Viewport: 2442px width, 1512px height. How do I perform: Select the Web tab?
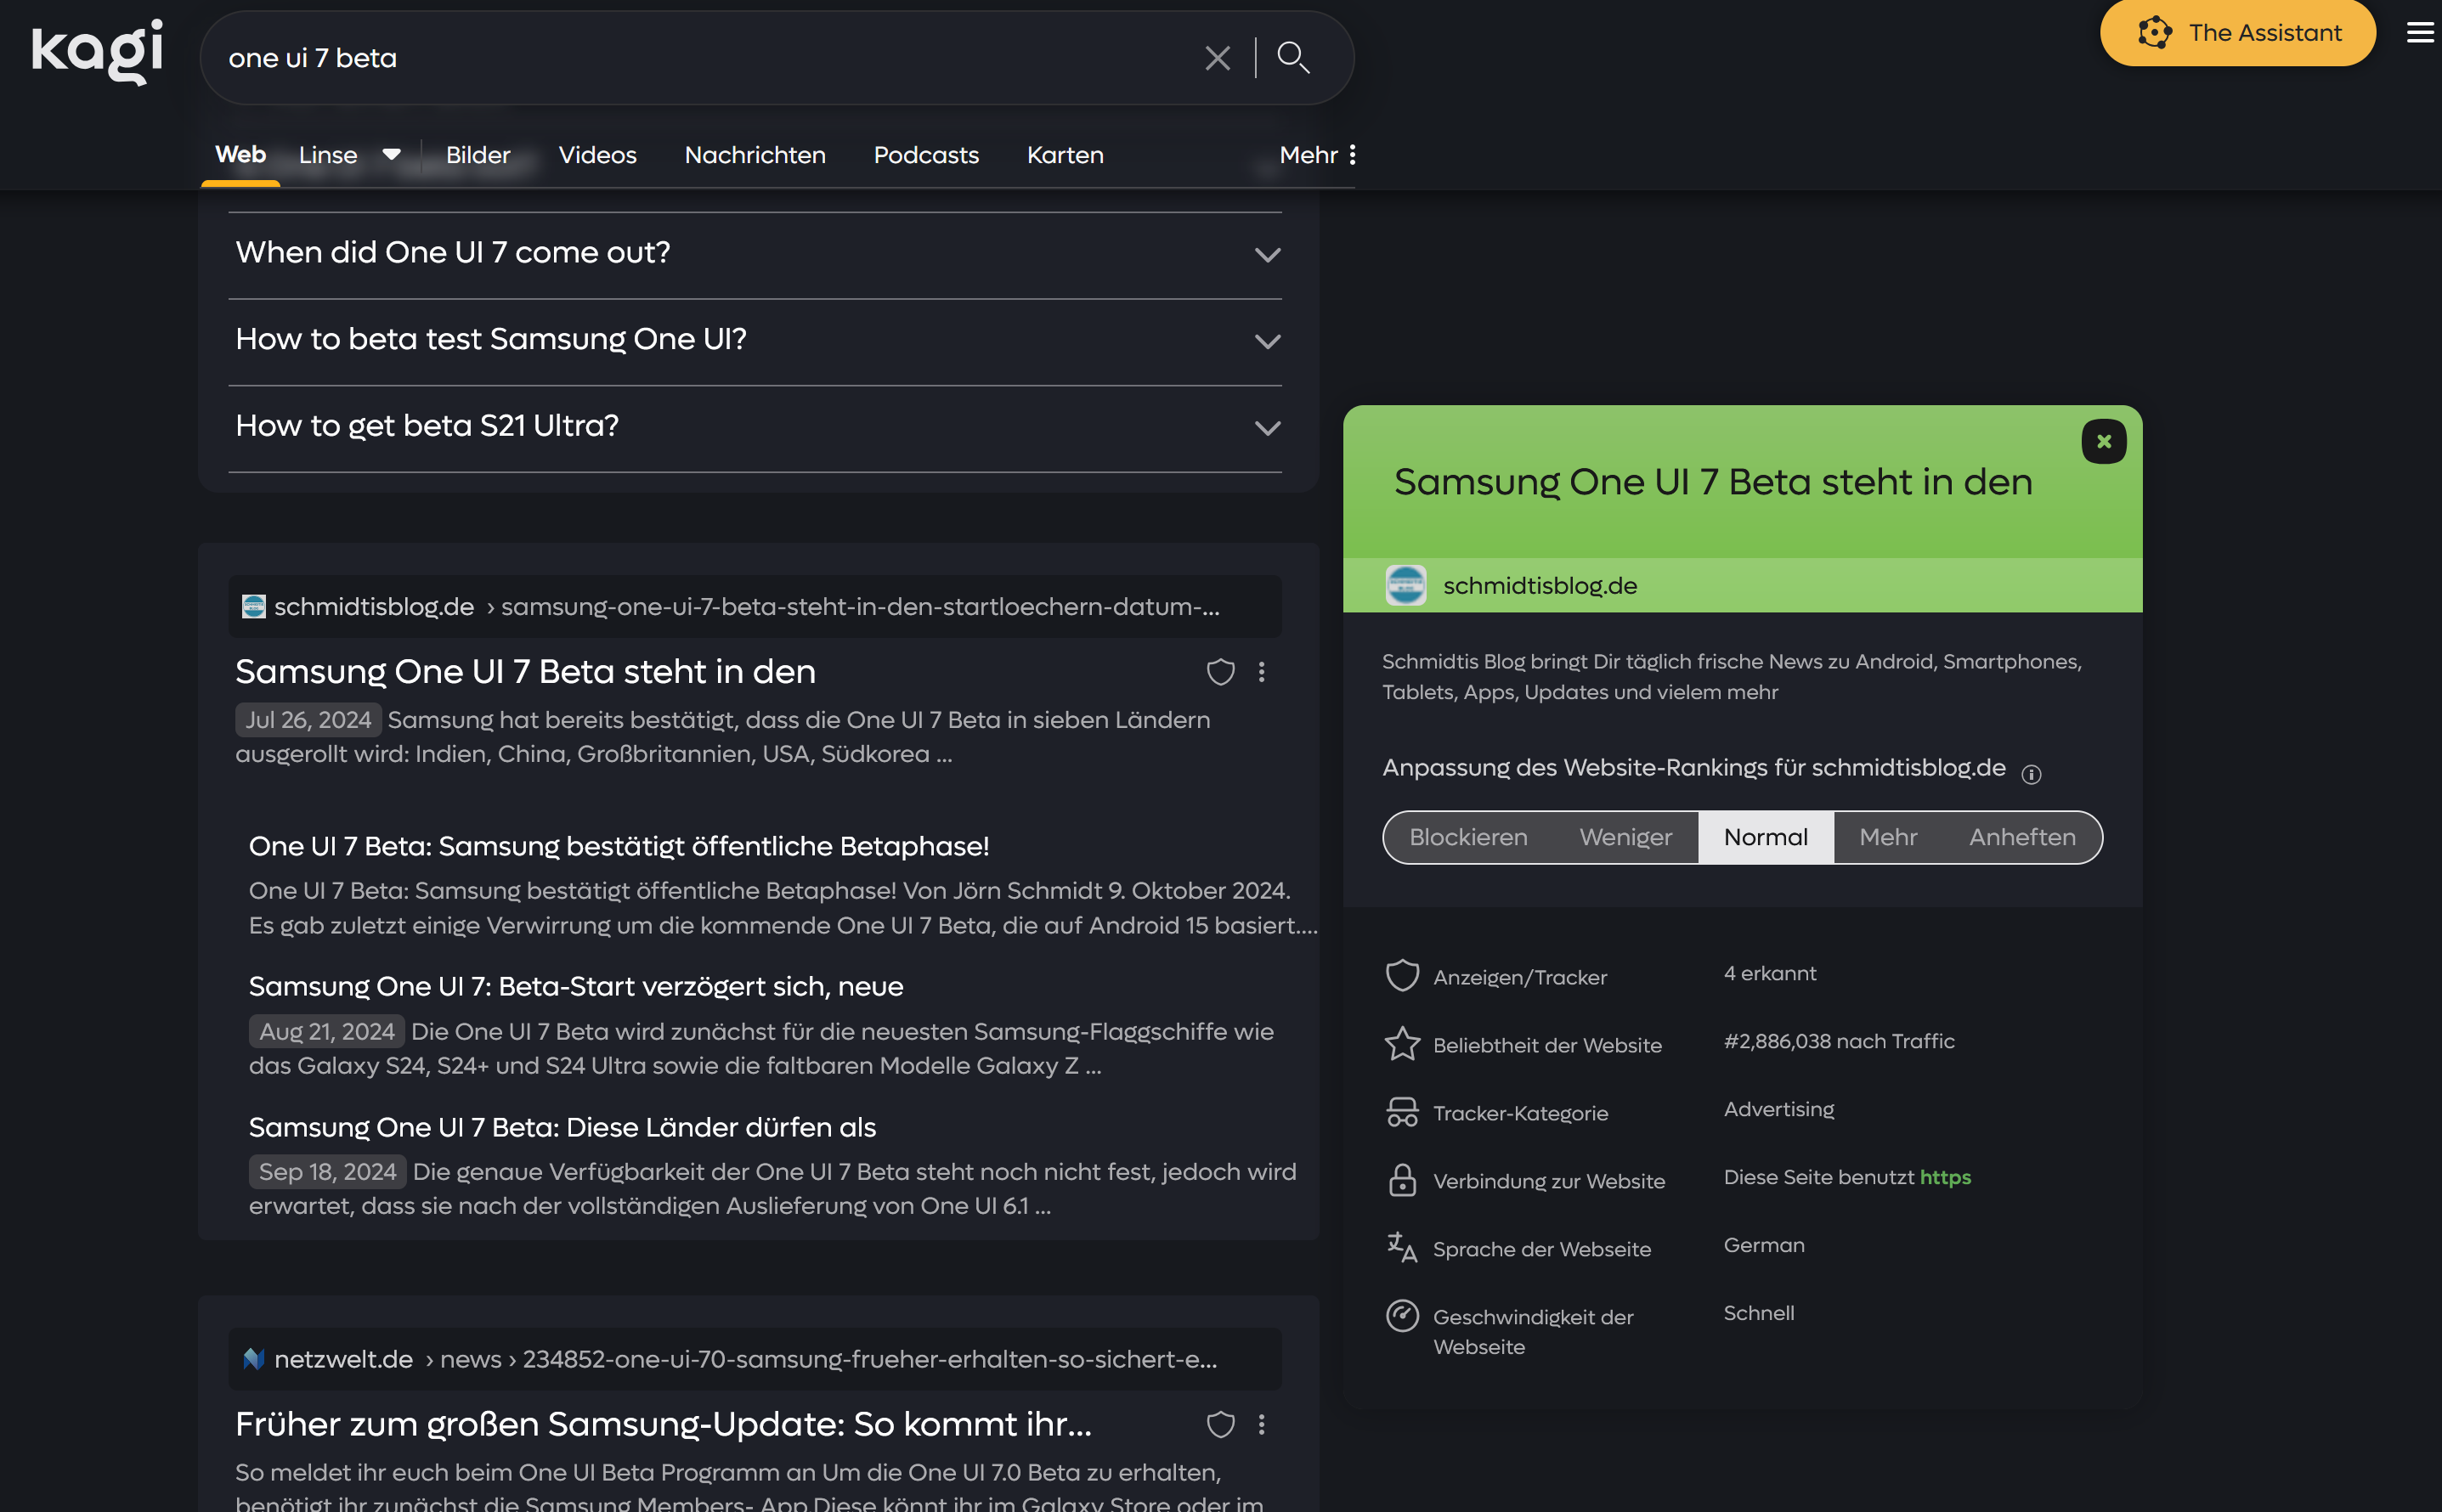tap(241, 155)
